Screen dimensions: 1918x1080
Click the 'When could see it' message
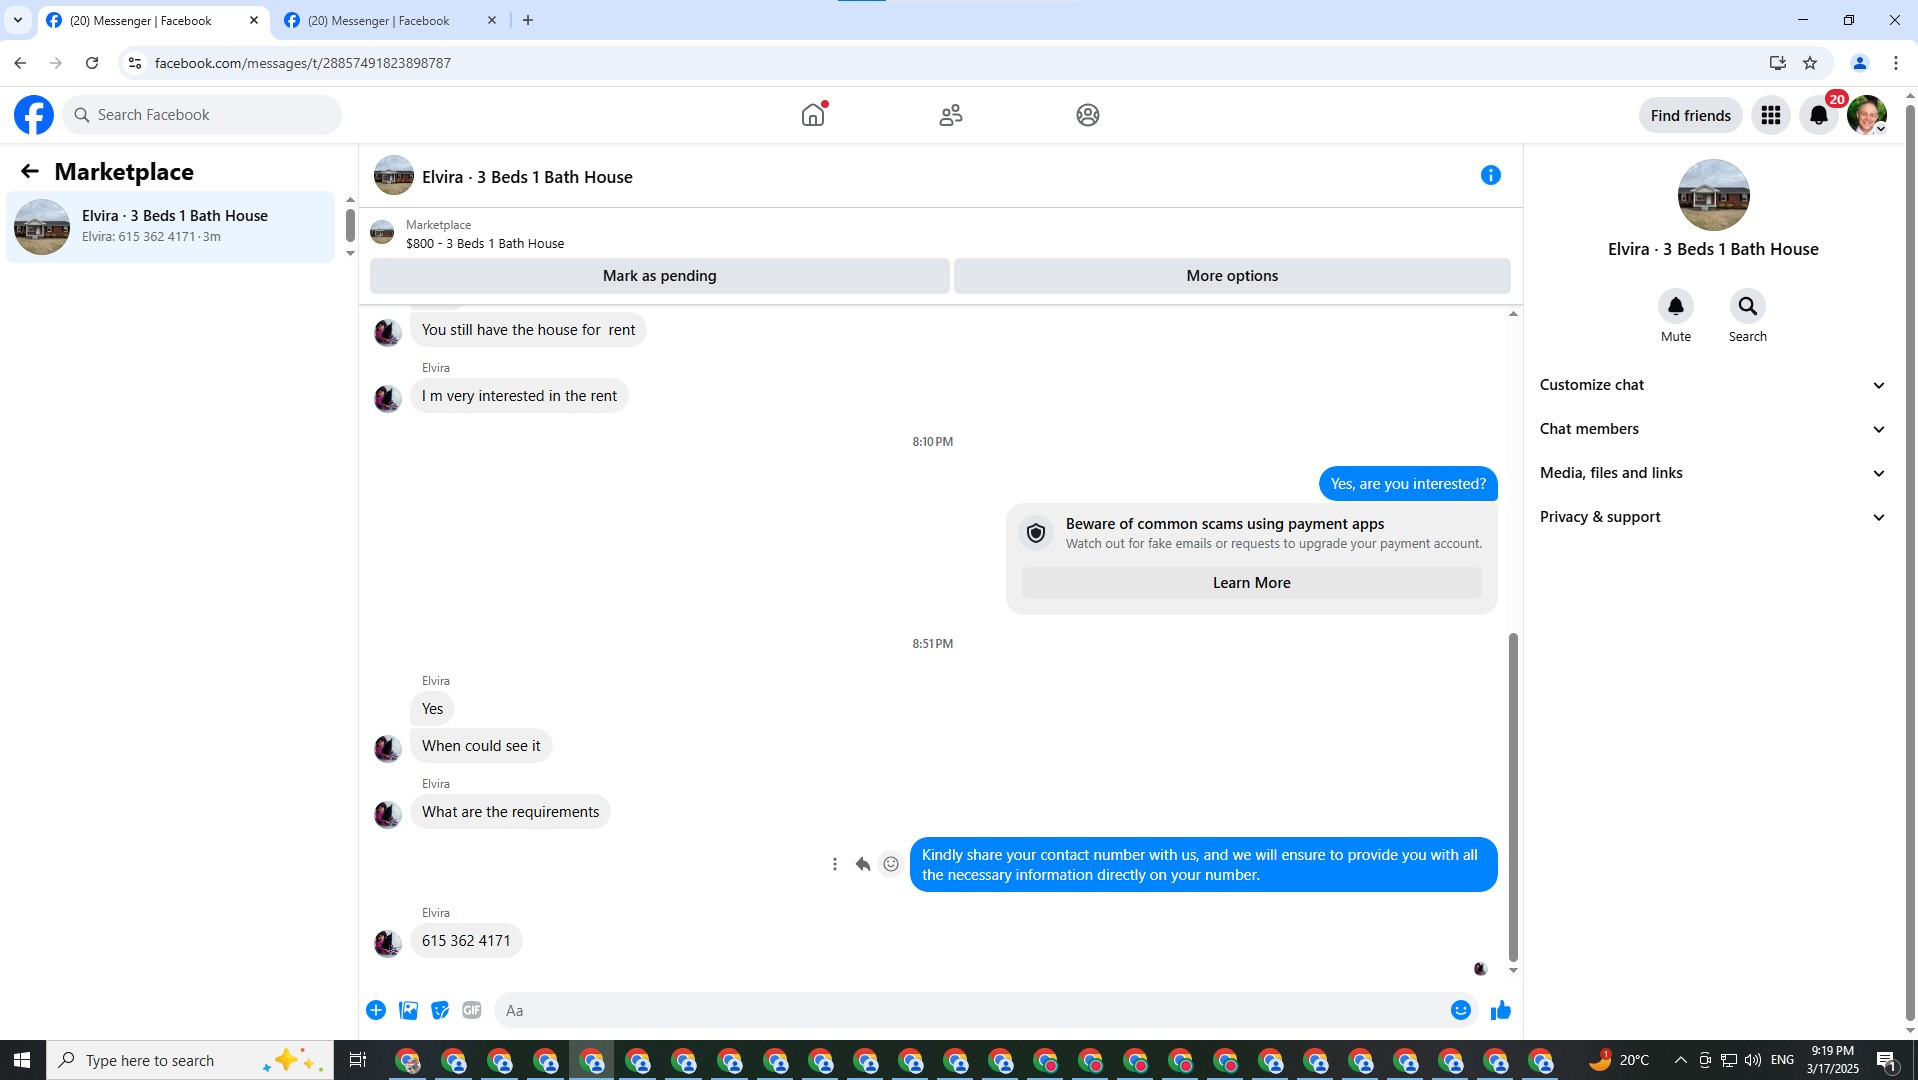(481, 746)
